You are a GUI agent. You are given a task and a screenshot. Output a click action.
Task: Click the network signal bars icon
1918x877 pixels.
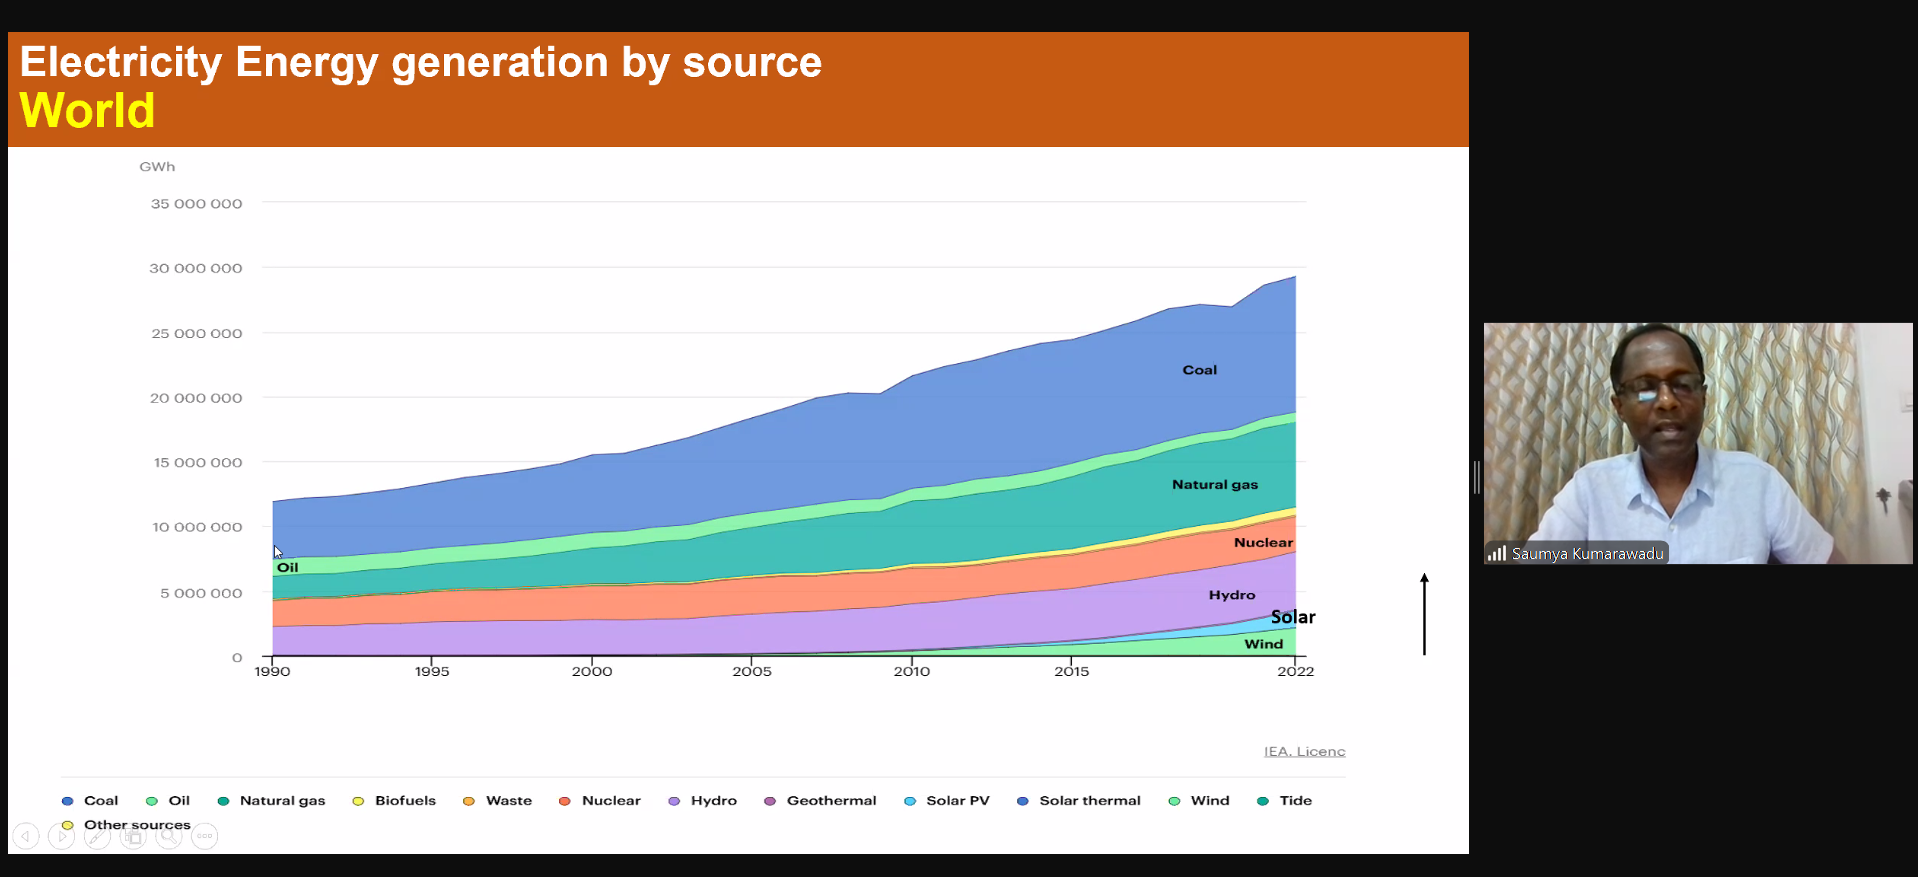pyautogui.click(x=1497, y=553)
